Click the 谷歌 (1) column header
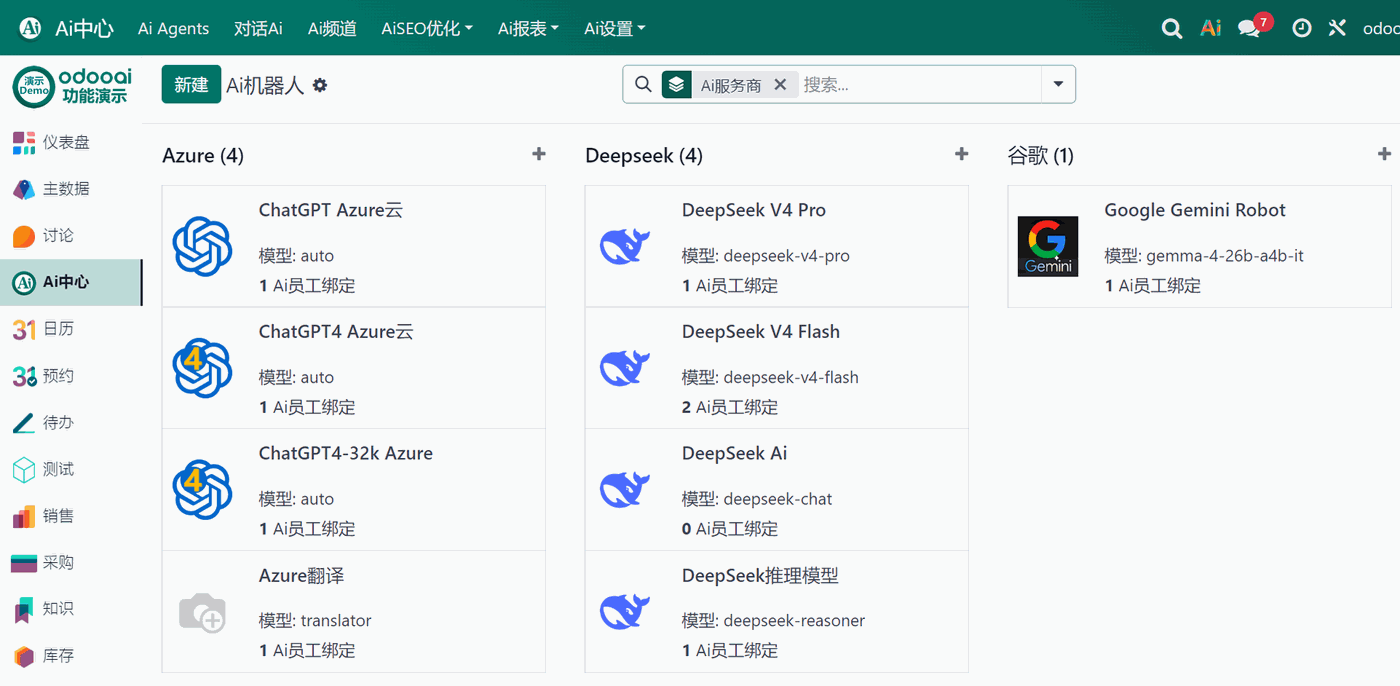This screenshot has height=686, width=1400. point(1040,155)
